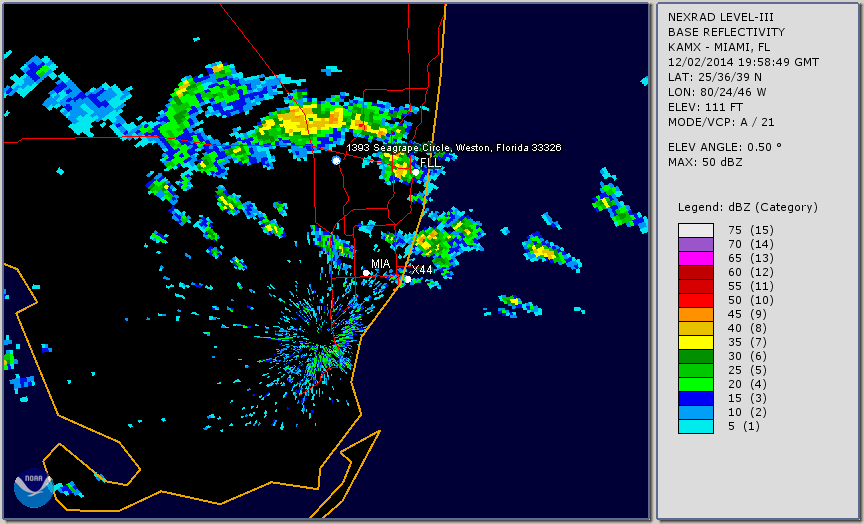Click the 'MAX: 50 dBZ' text
The width and height of the screenshot is (864, 524).
coord(705,162)
